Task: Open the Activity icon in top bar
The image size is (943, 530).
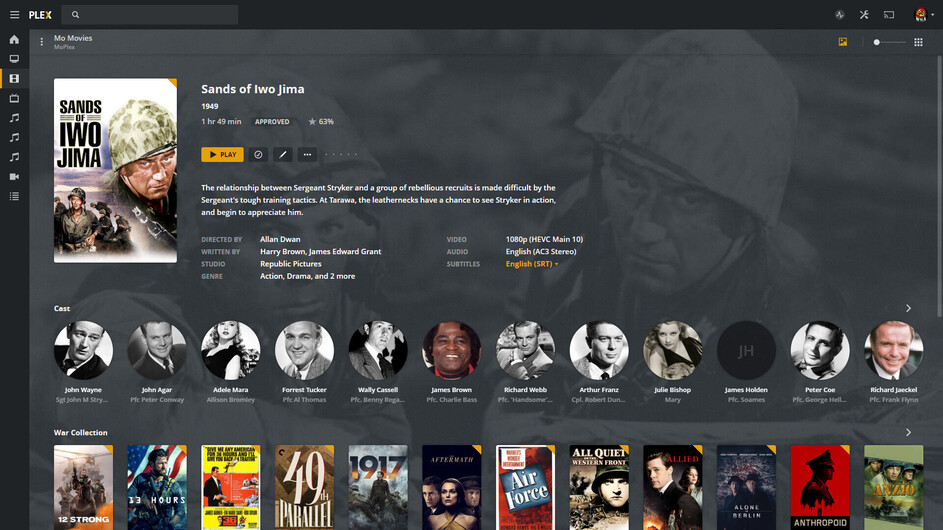Action: click(x=840, y=14)
